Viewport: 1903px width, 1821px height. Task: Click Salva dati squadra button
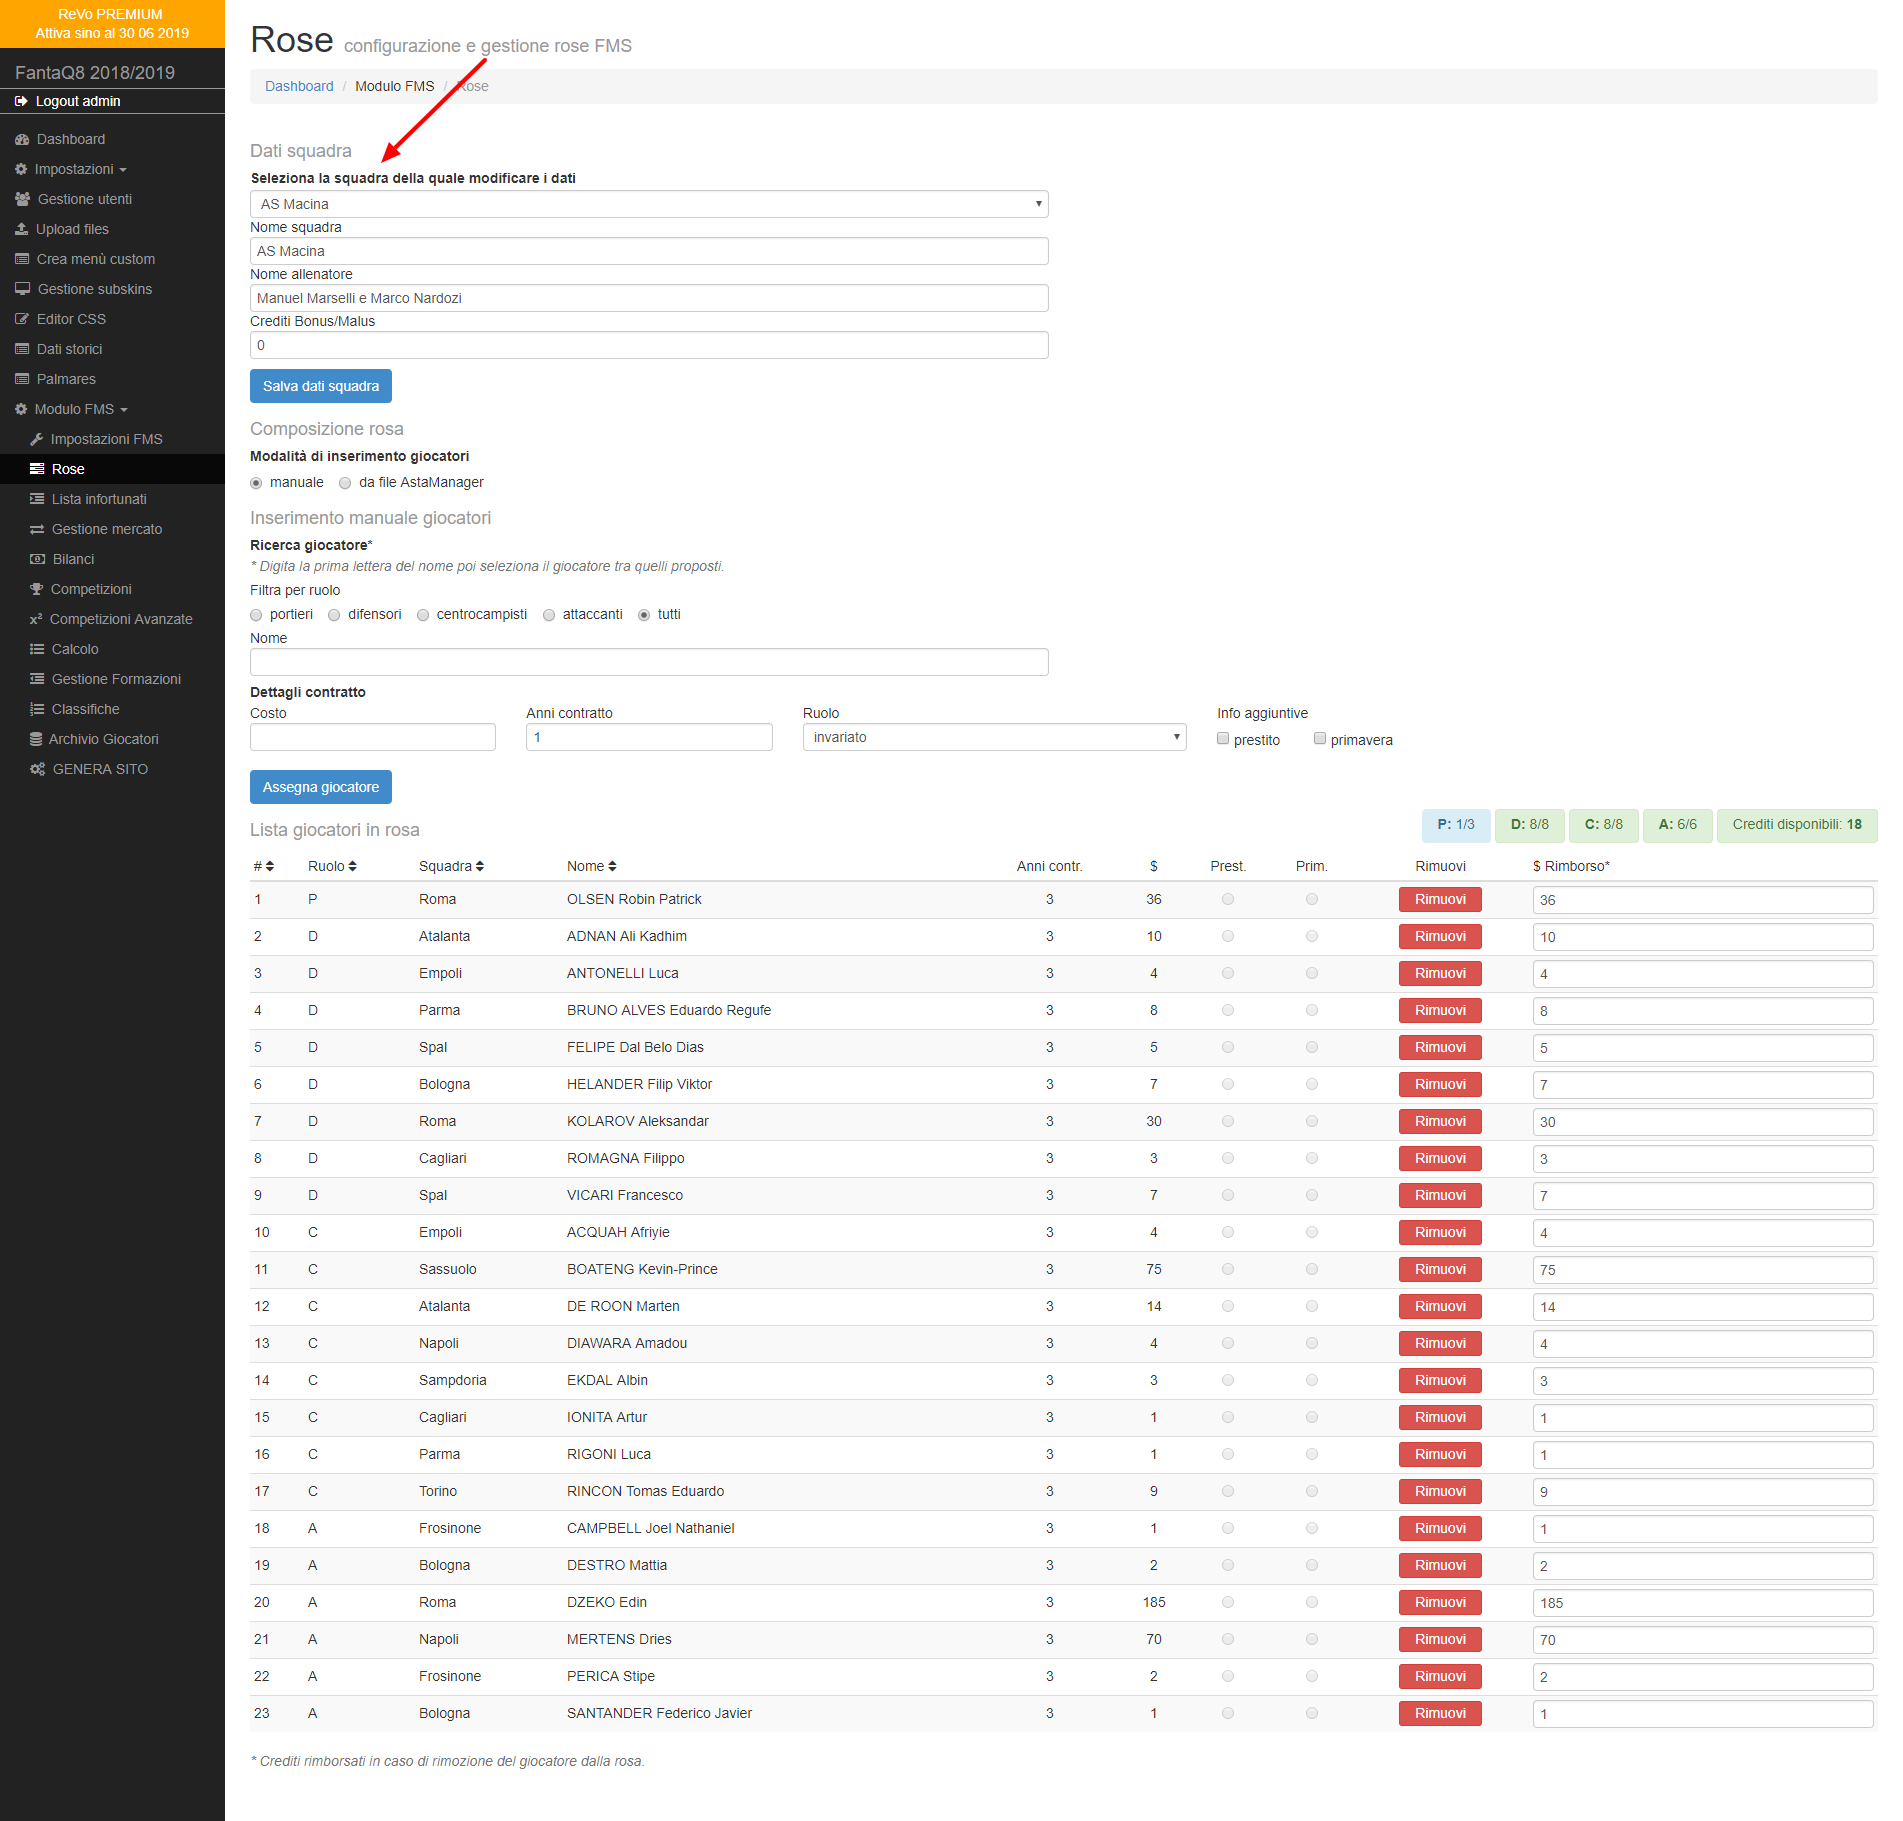(321, 386)
